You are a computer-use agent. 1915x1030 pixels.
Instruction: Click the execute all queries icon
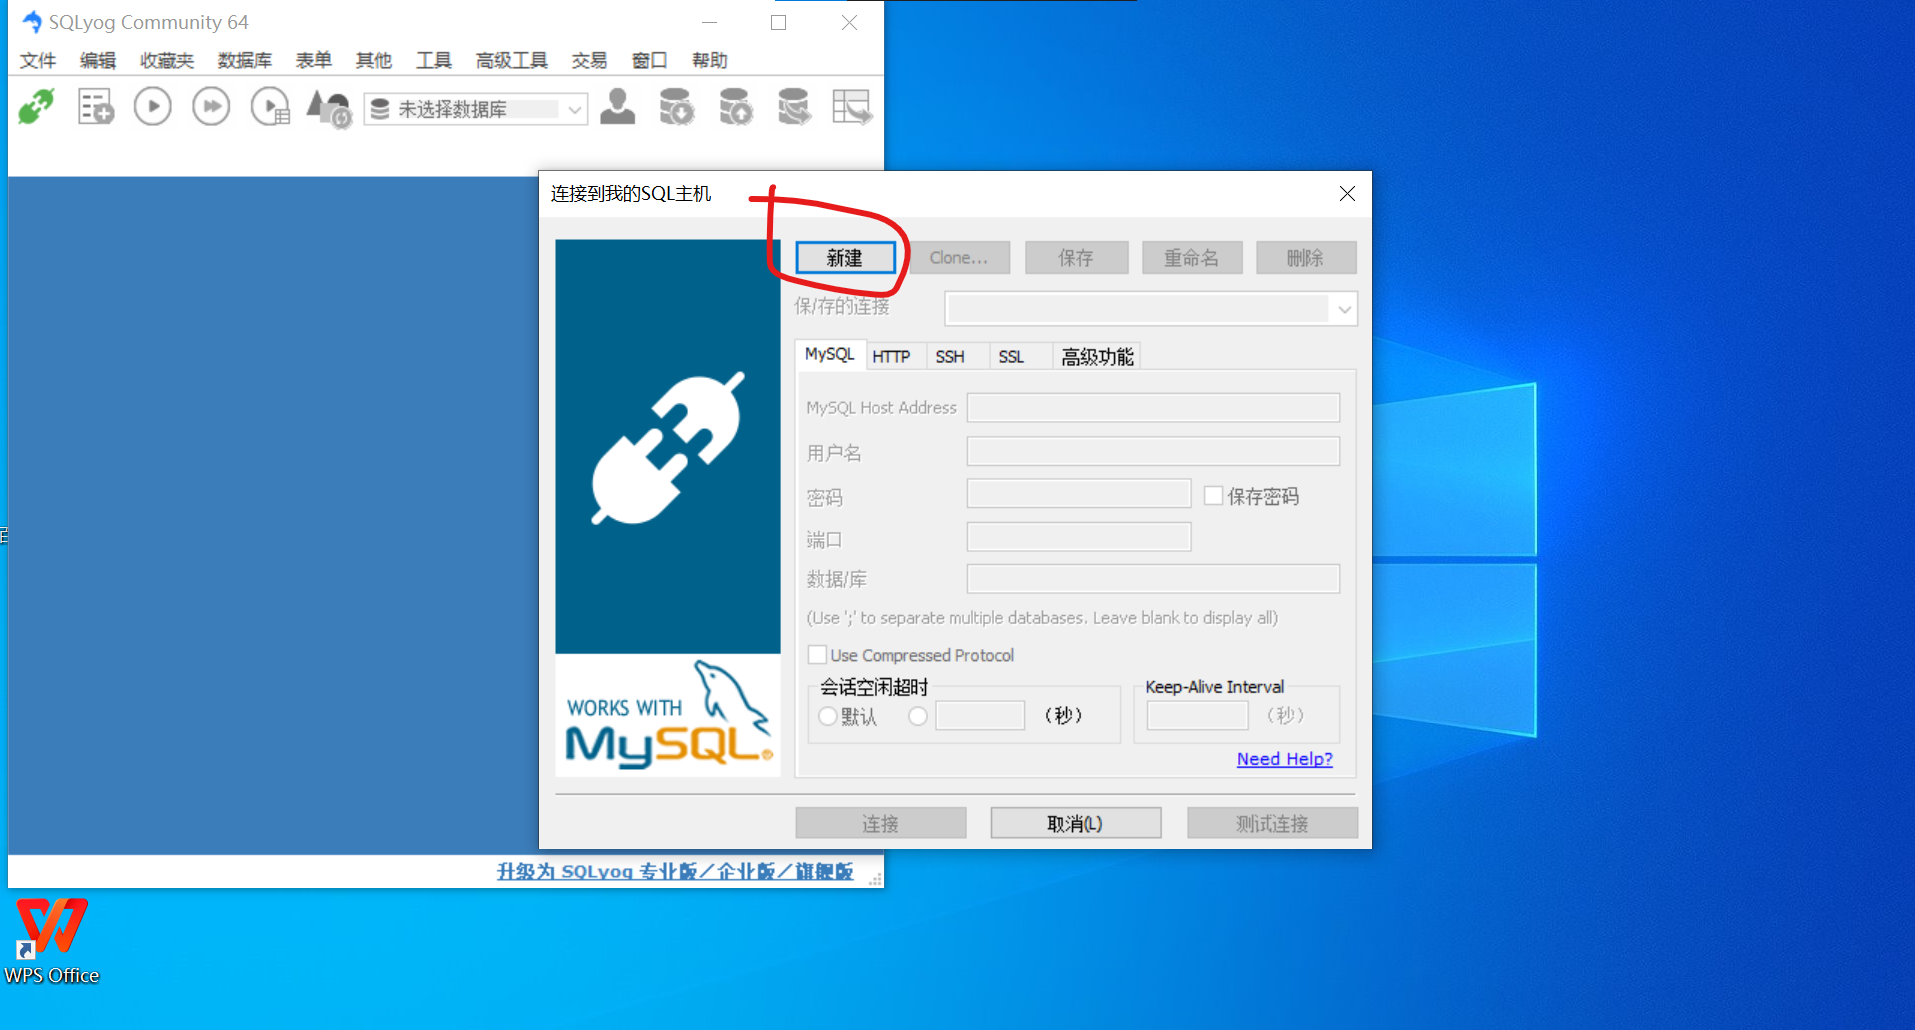coord(211,107)
